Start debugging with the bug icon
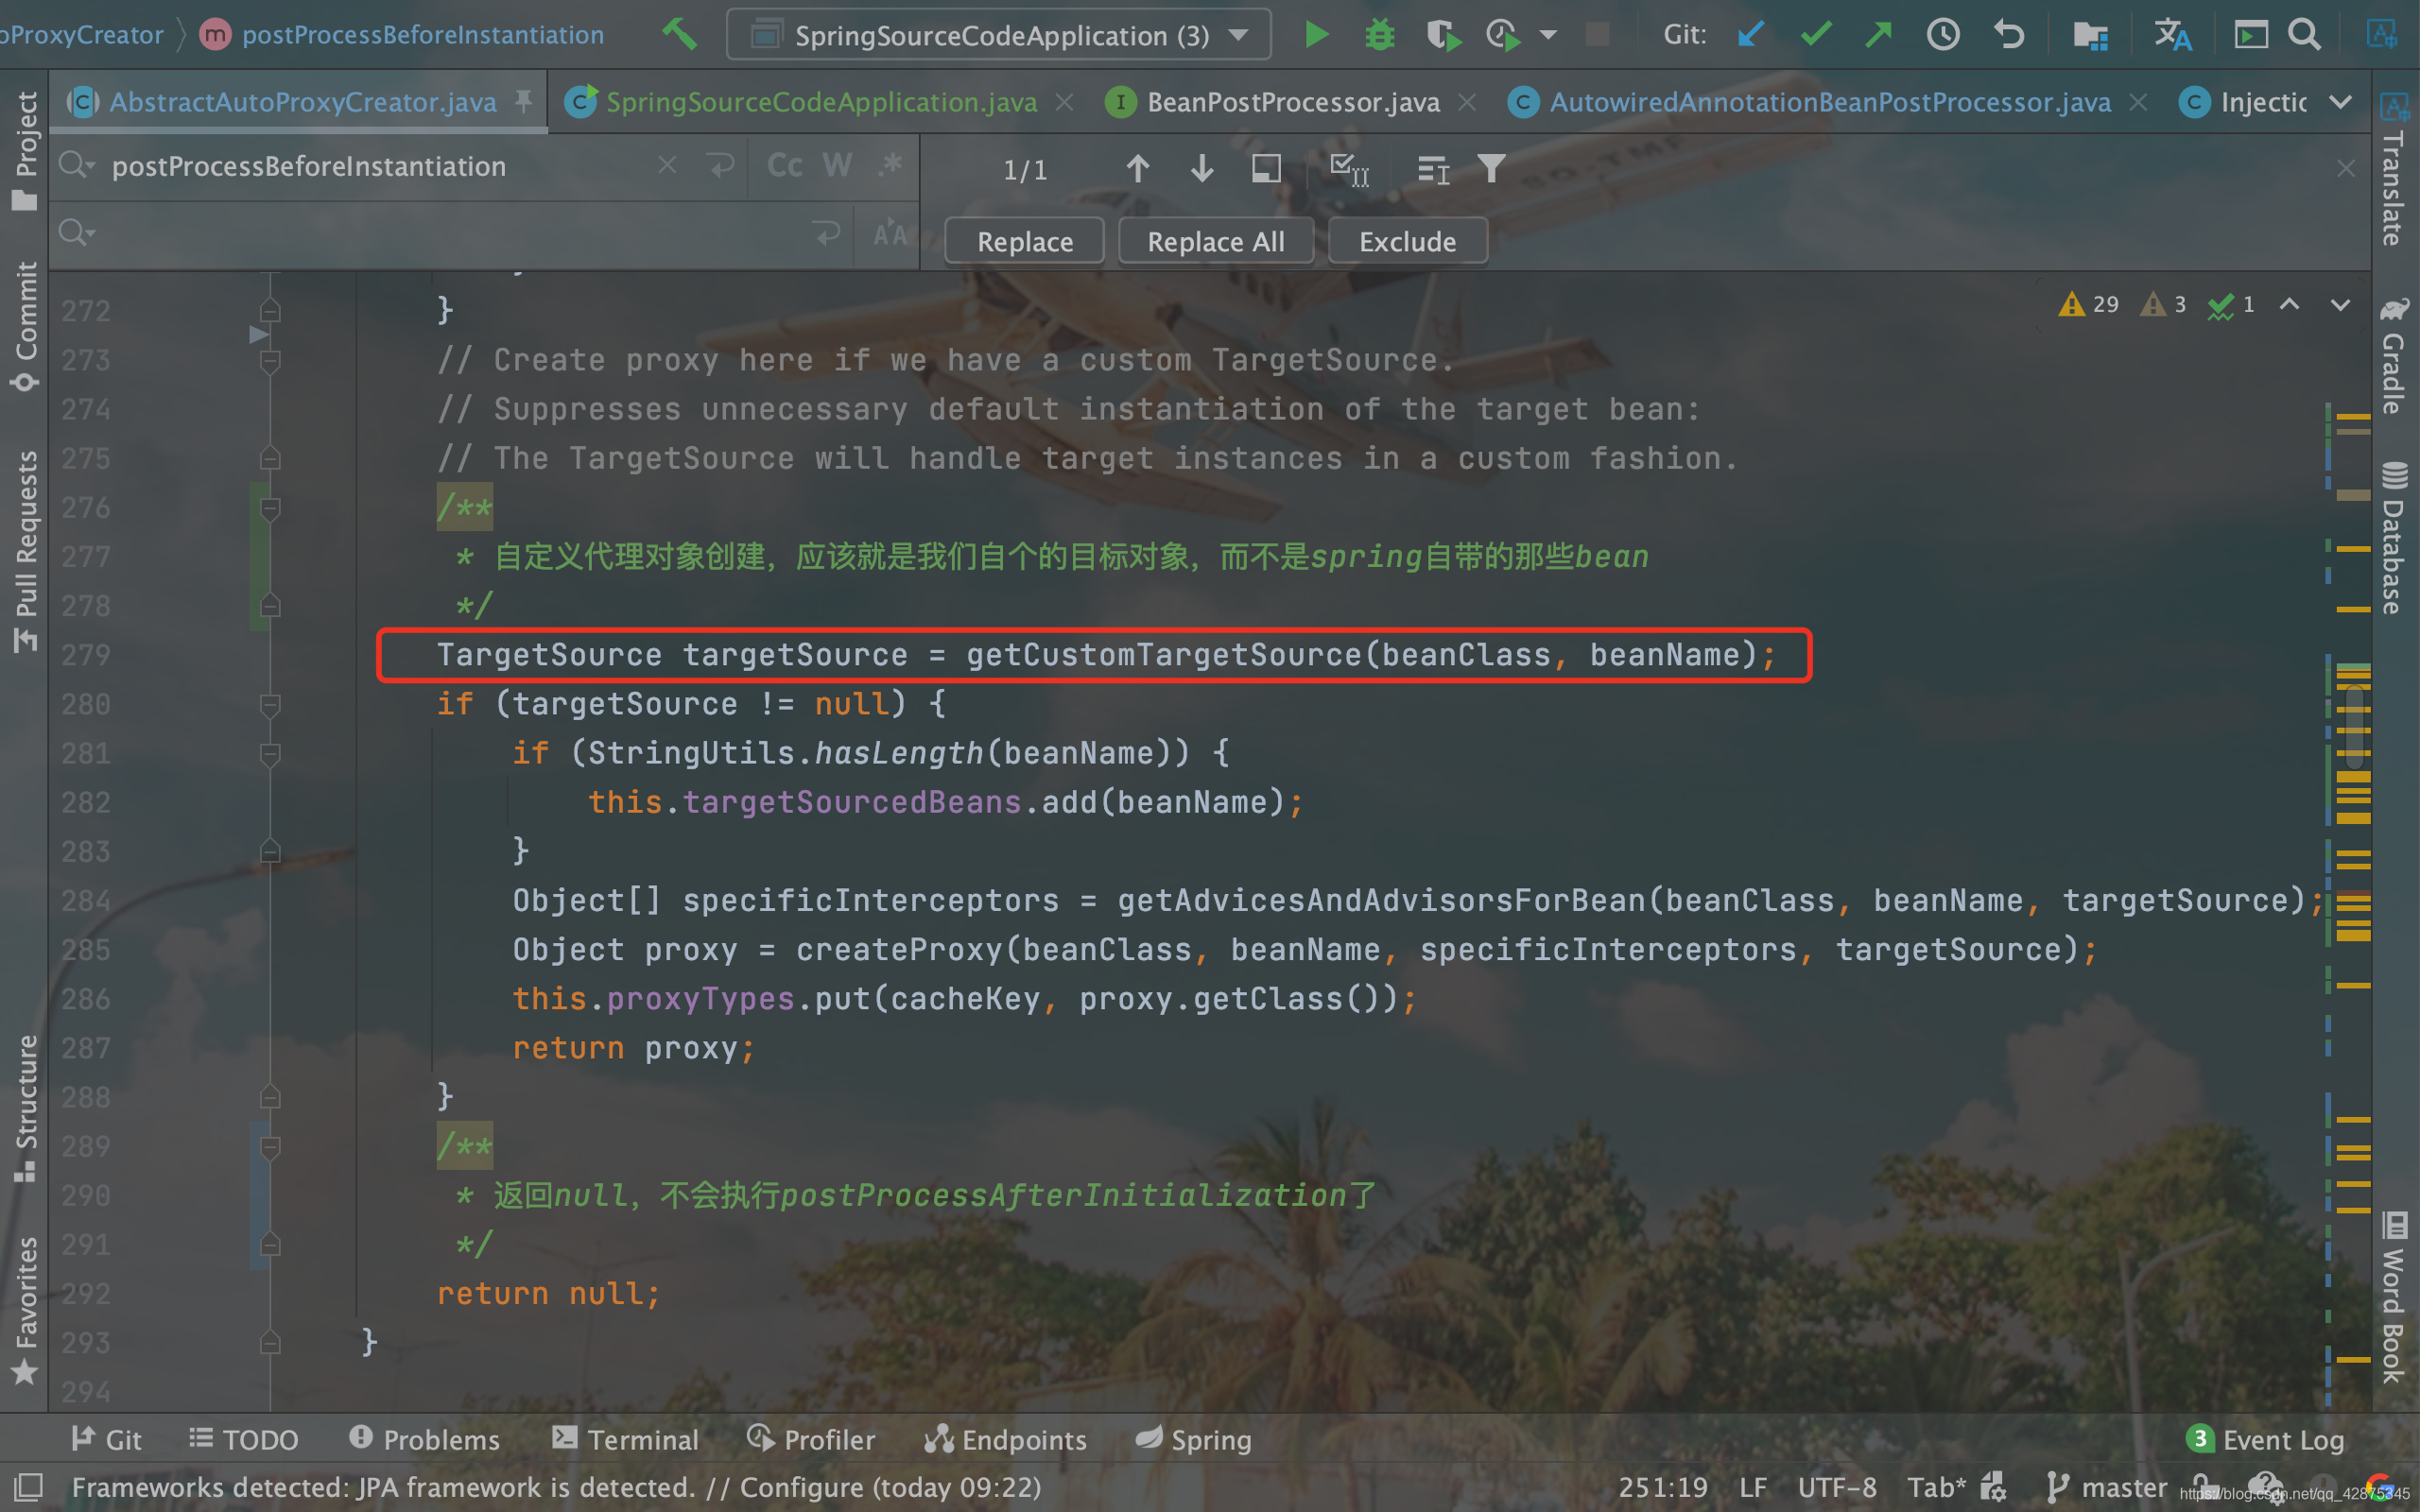 [1380, 35]
